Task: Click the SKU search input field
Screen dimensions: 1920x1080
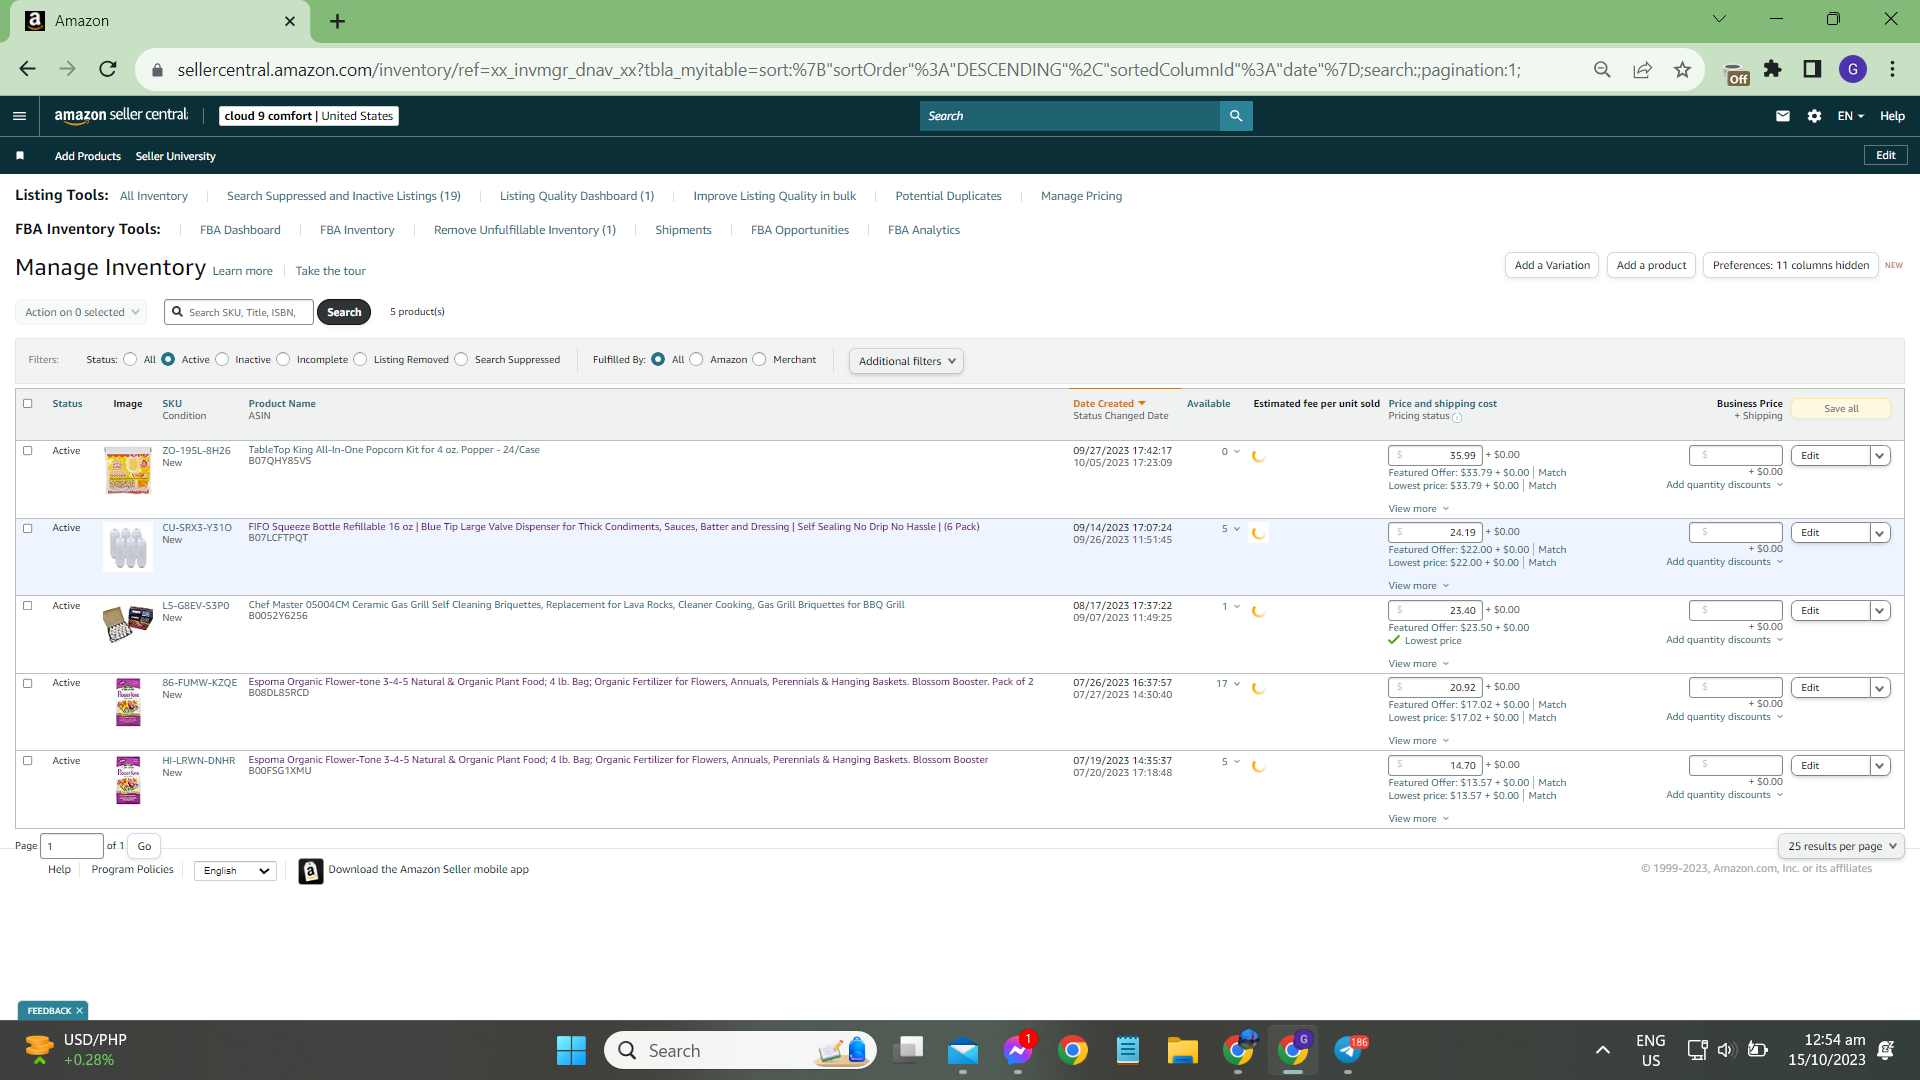Action: click(x=239, y=312)
